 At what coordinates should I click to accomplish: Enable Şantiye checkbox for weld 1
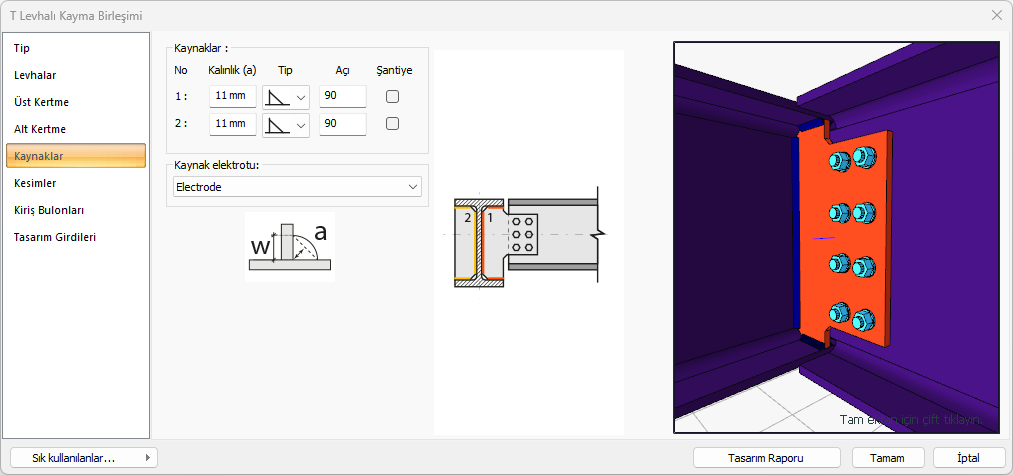[393, 97]
